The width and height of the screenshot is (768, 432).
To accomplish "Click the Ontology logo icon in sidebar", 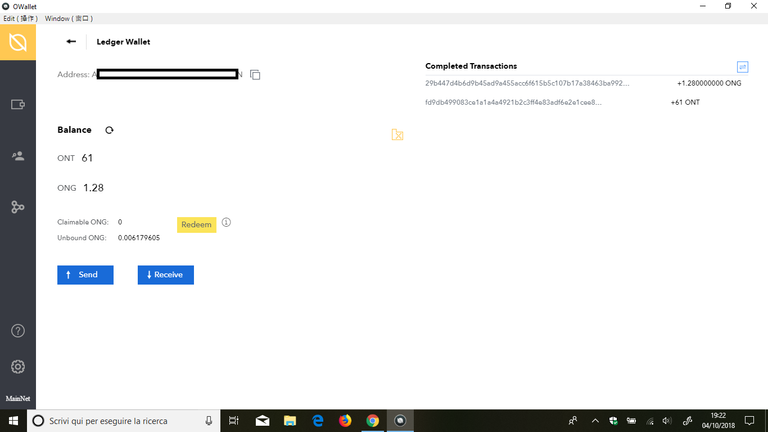I will click(18, 43).
